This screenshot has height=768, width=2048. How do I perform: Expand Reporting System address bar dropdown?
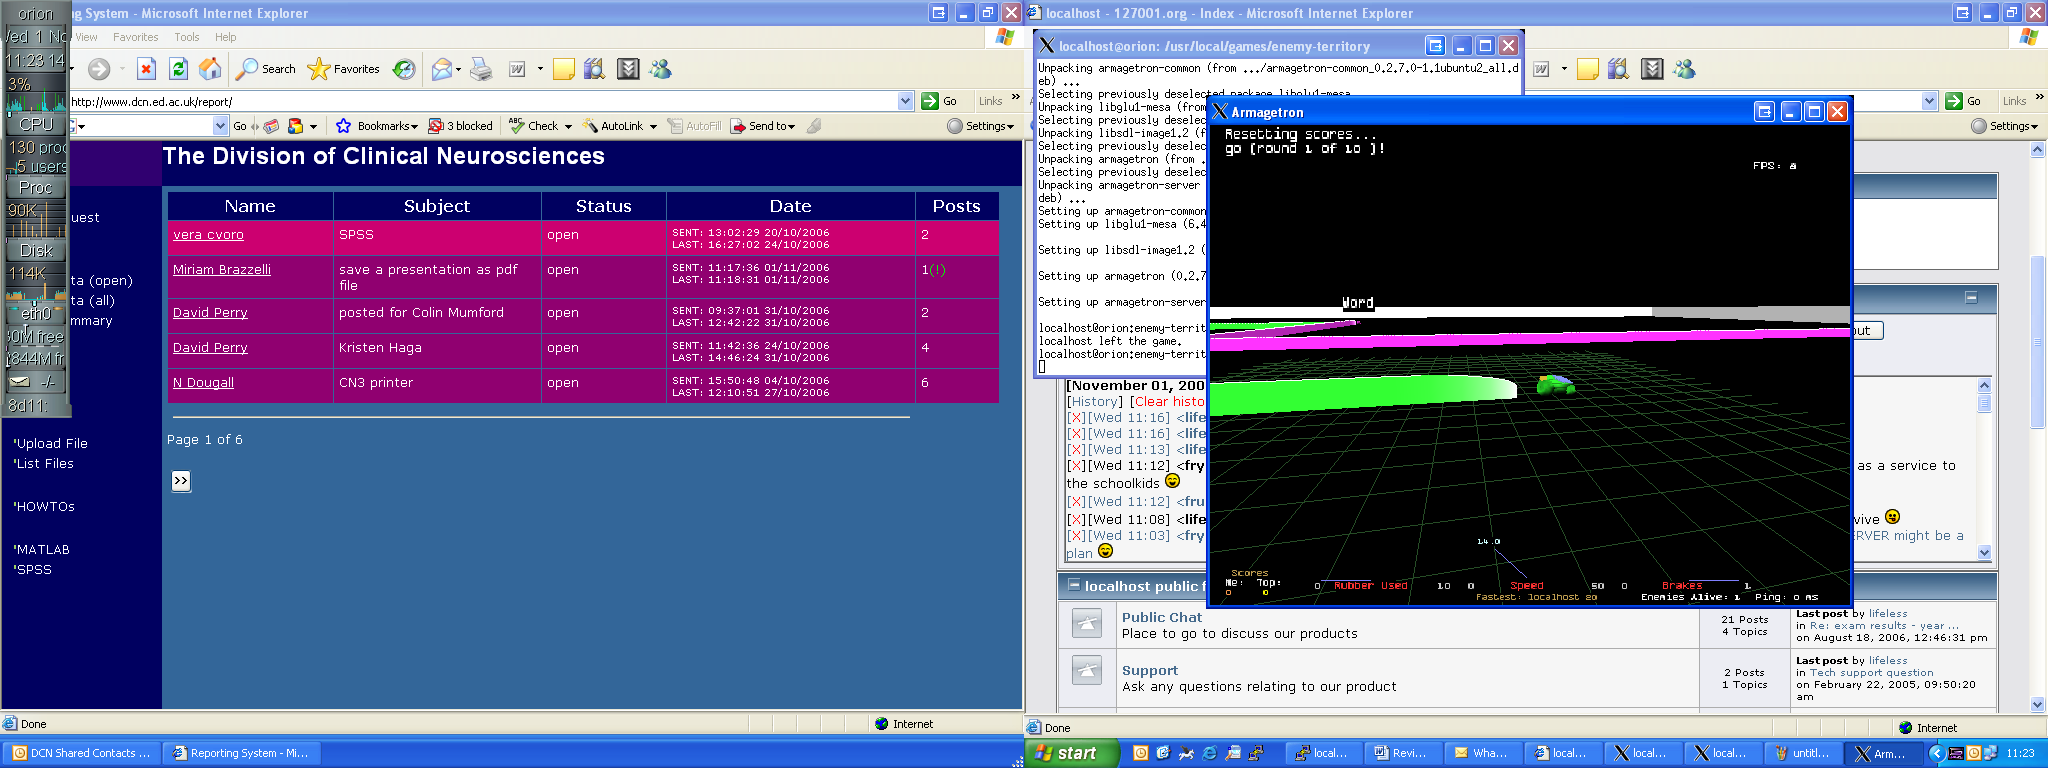coord(905,101)
